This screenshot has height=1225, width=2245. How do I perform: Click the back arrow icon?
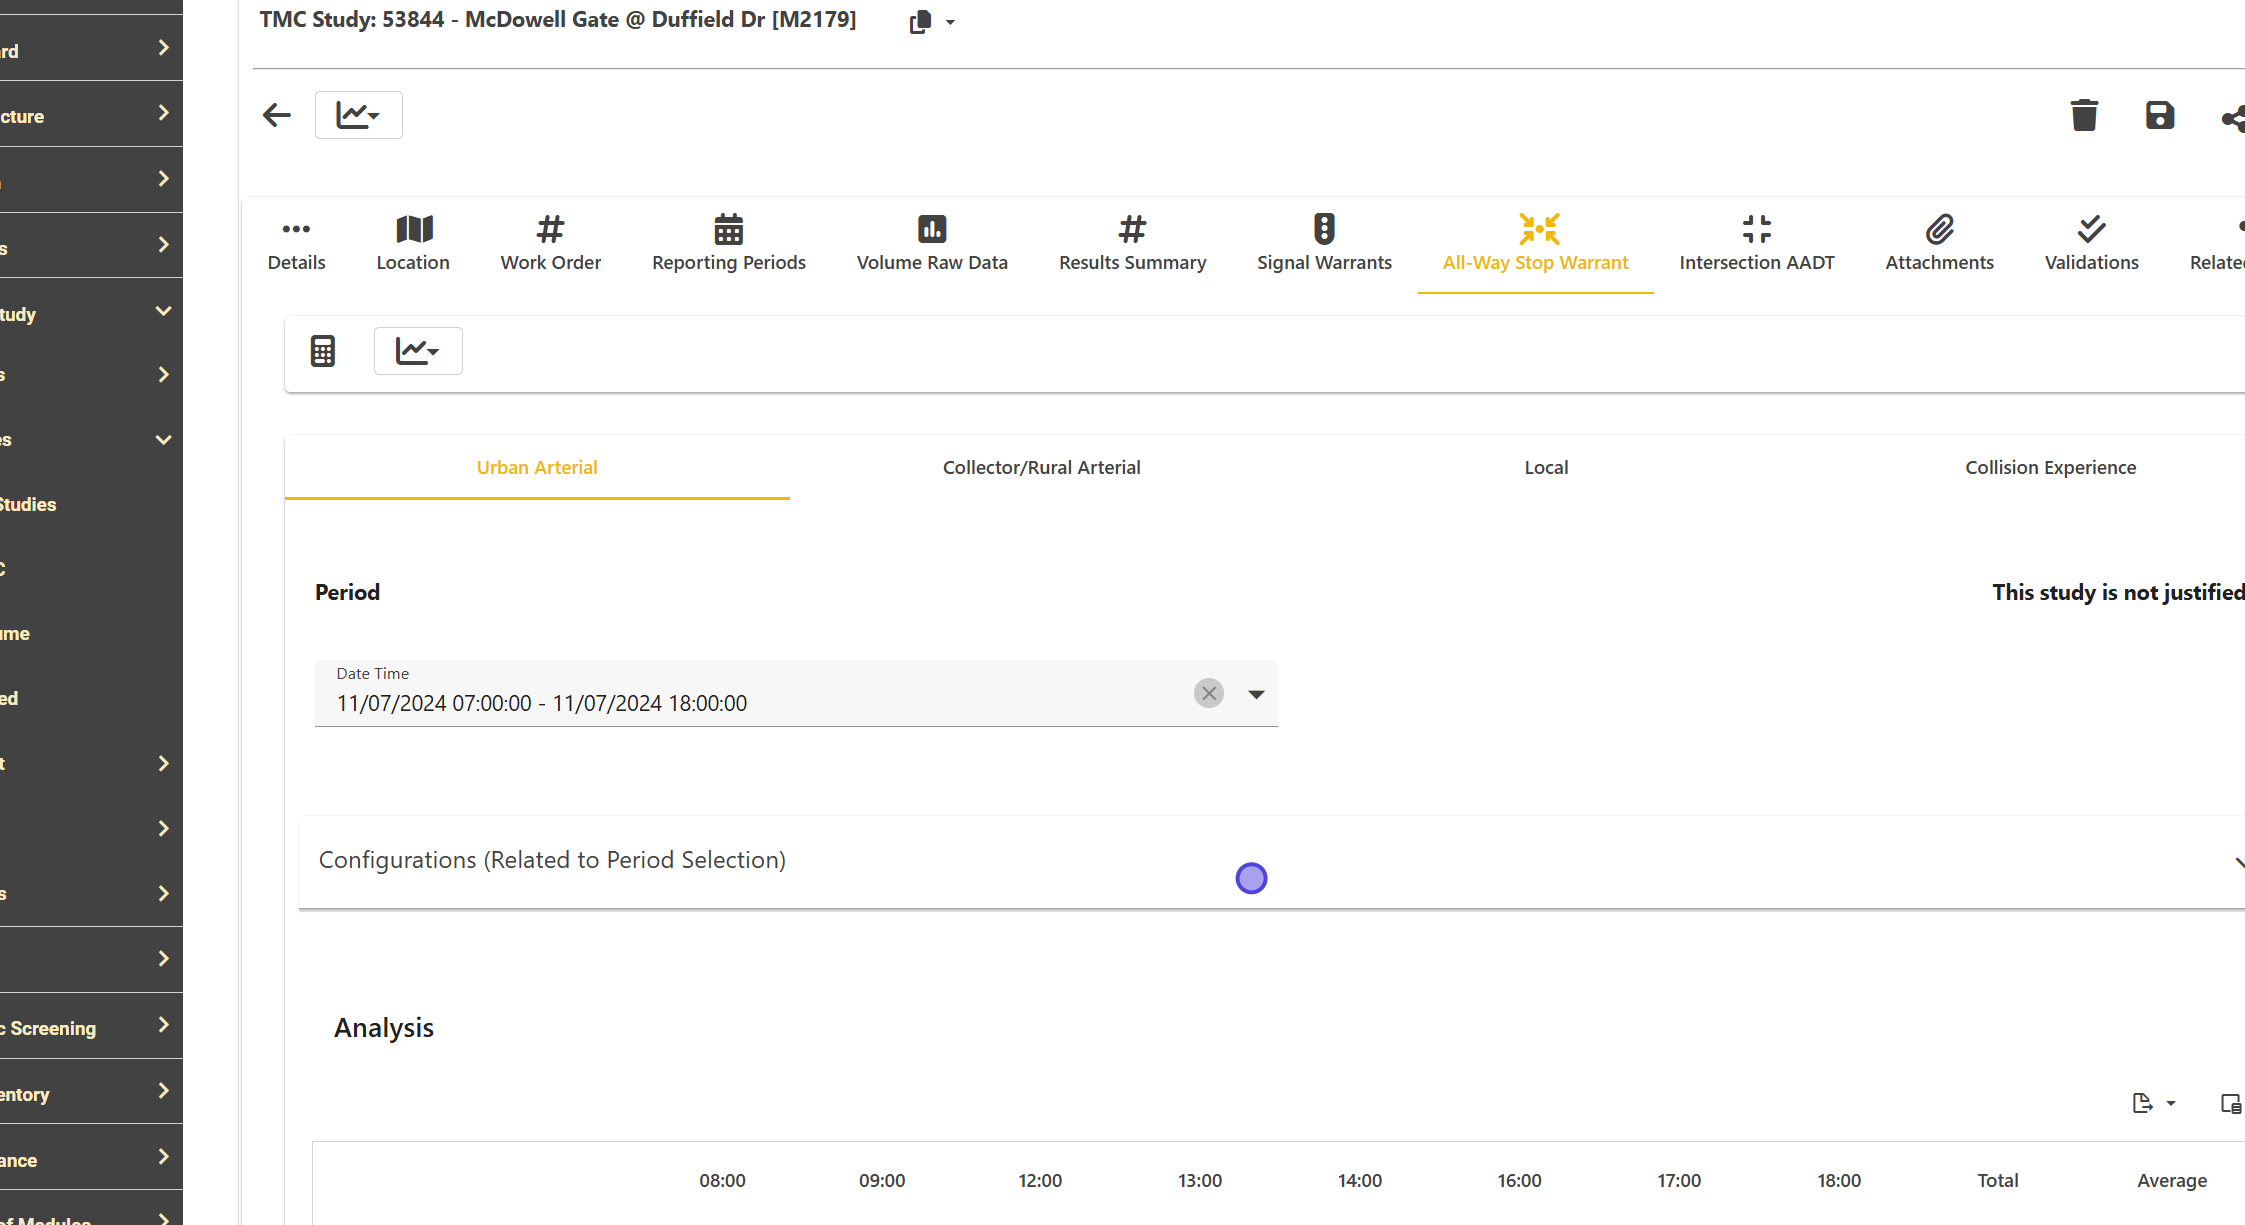[x=277, y=116]
